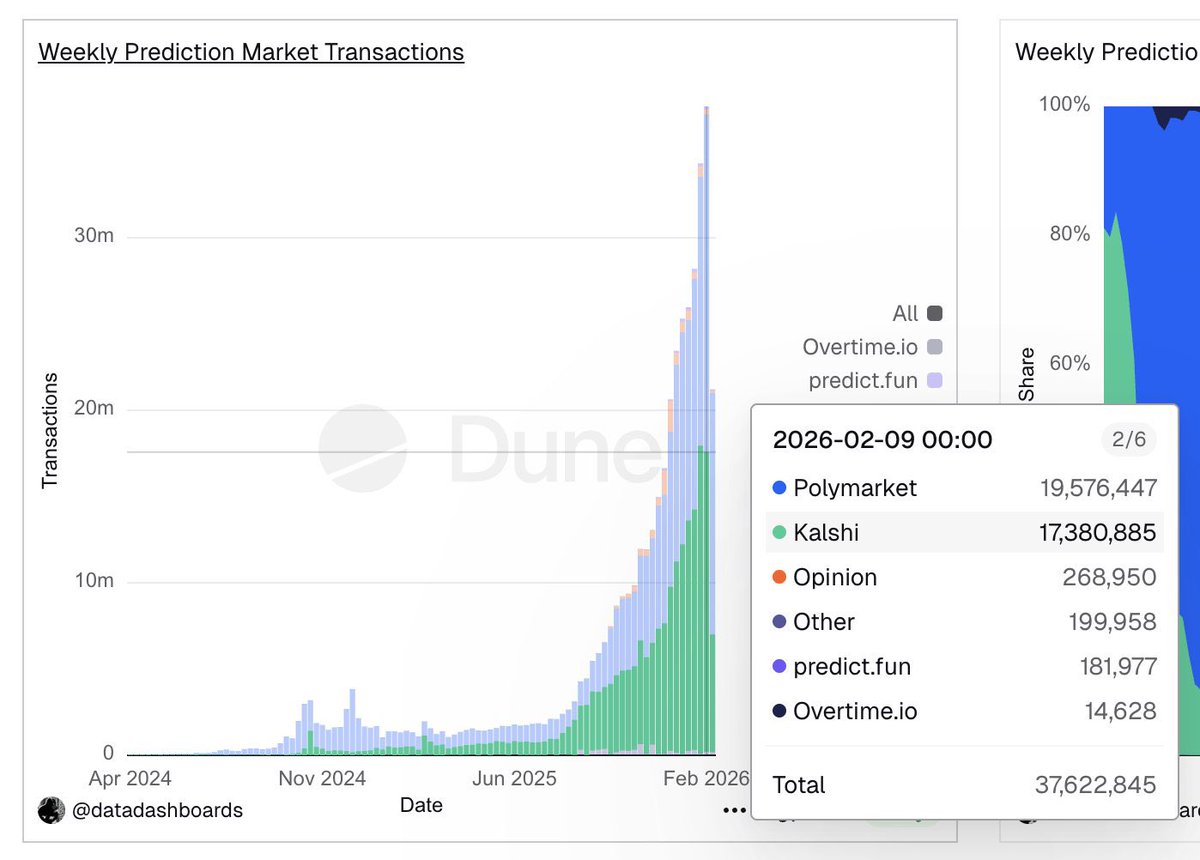Click the 30m y-axis label
The height and width of the screenshot is (860, 1200).
tap(92, 237)
